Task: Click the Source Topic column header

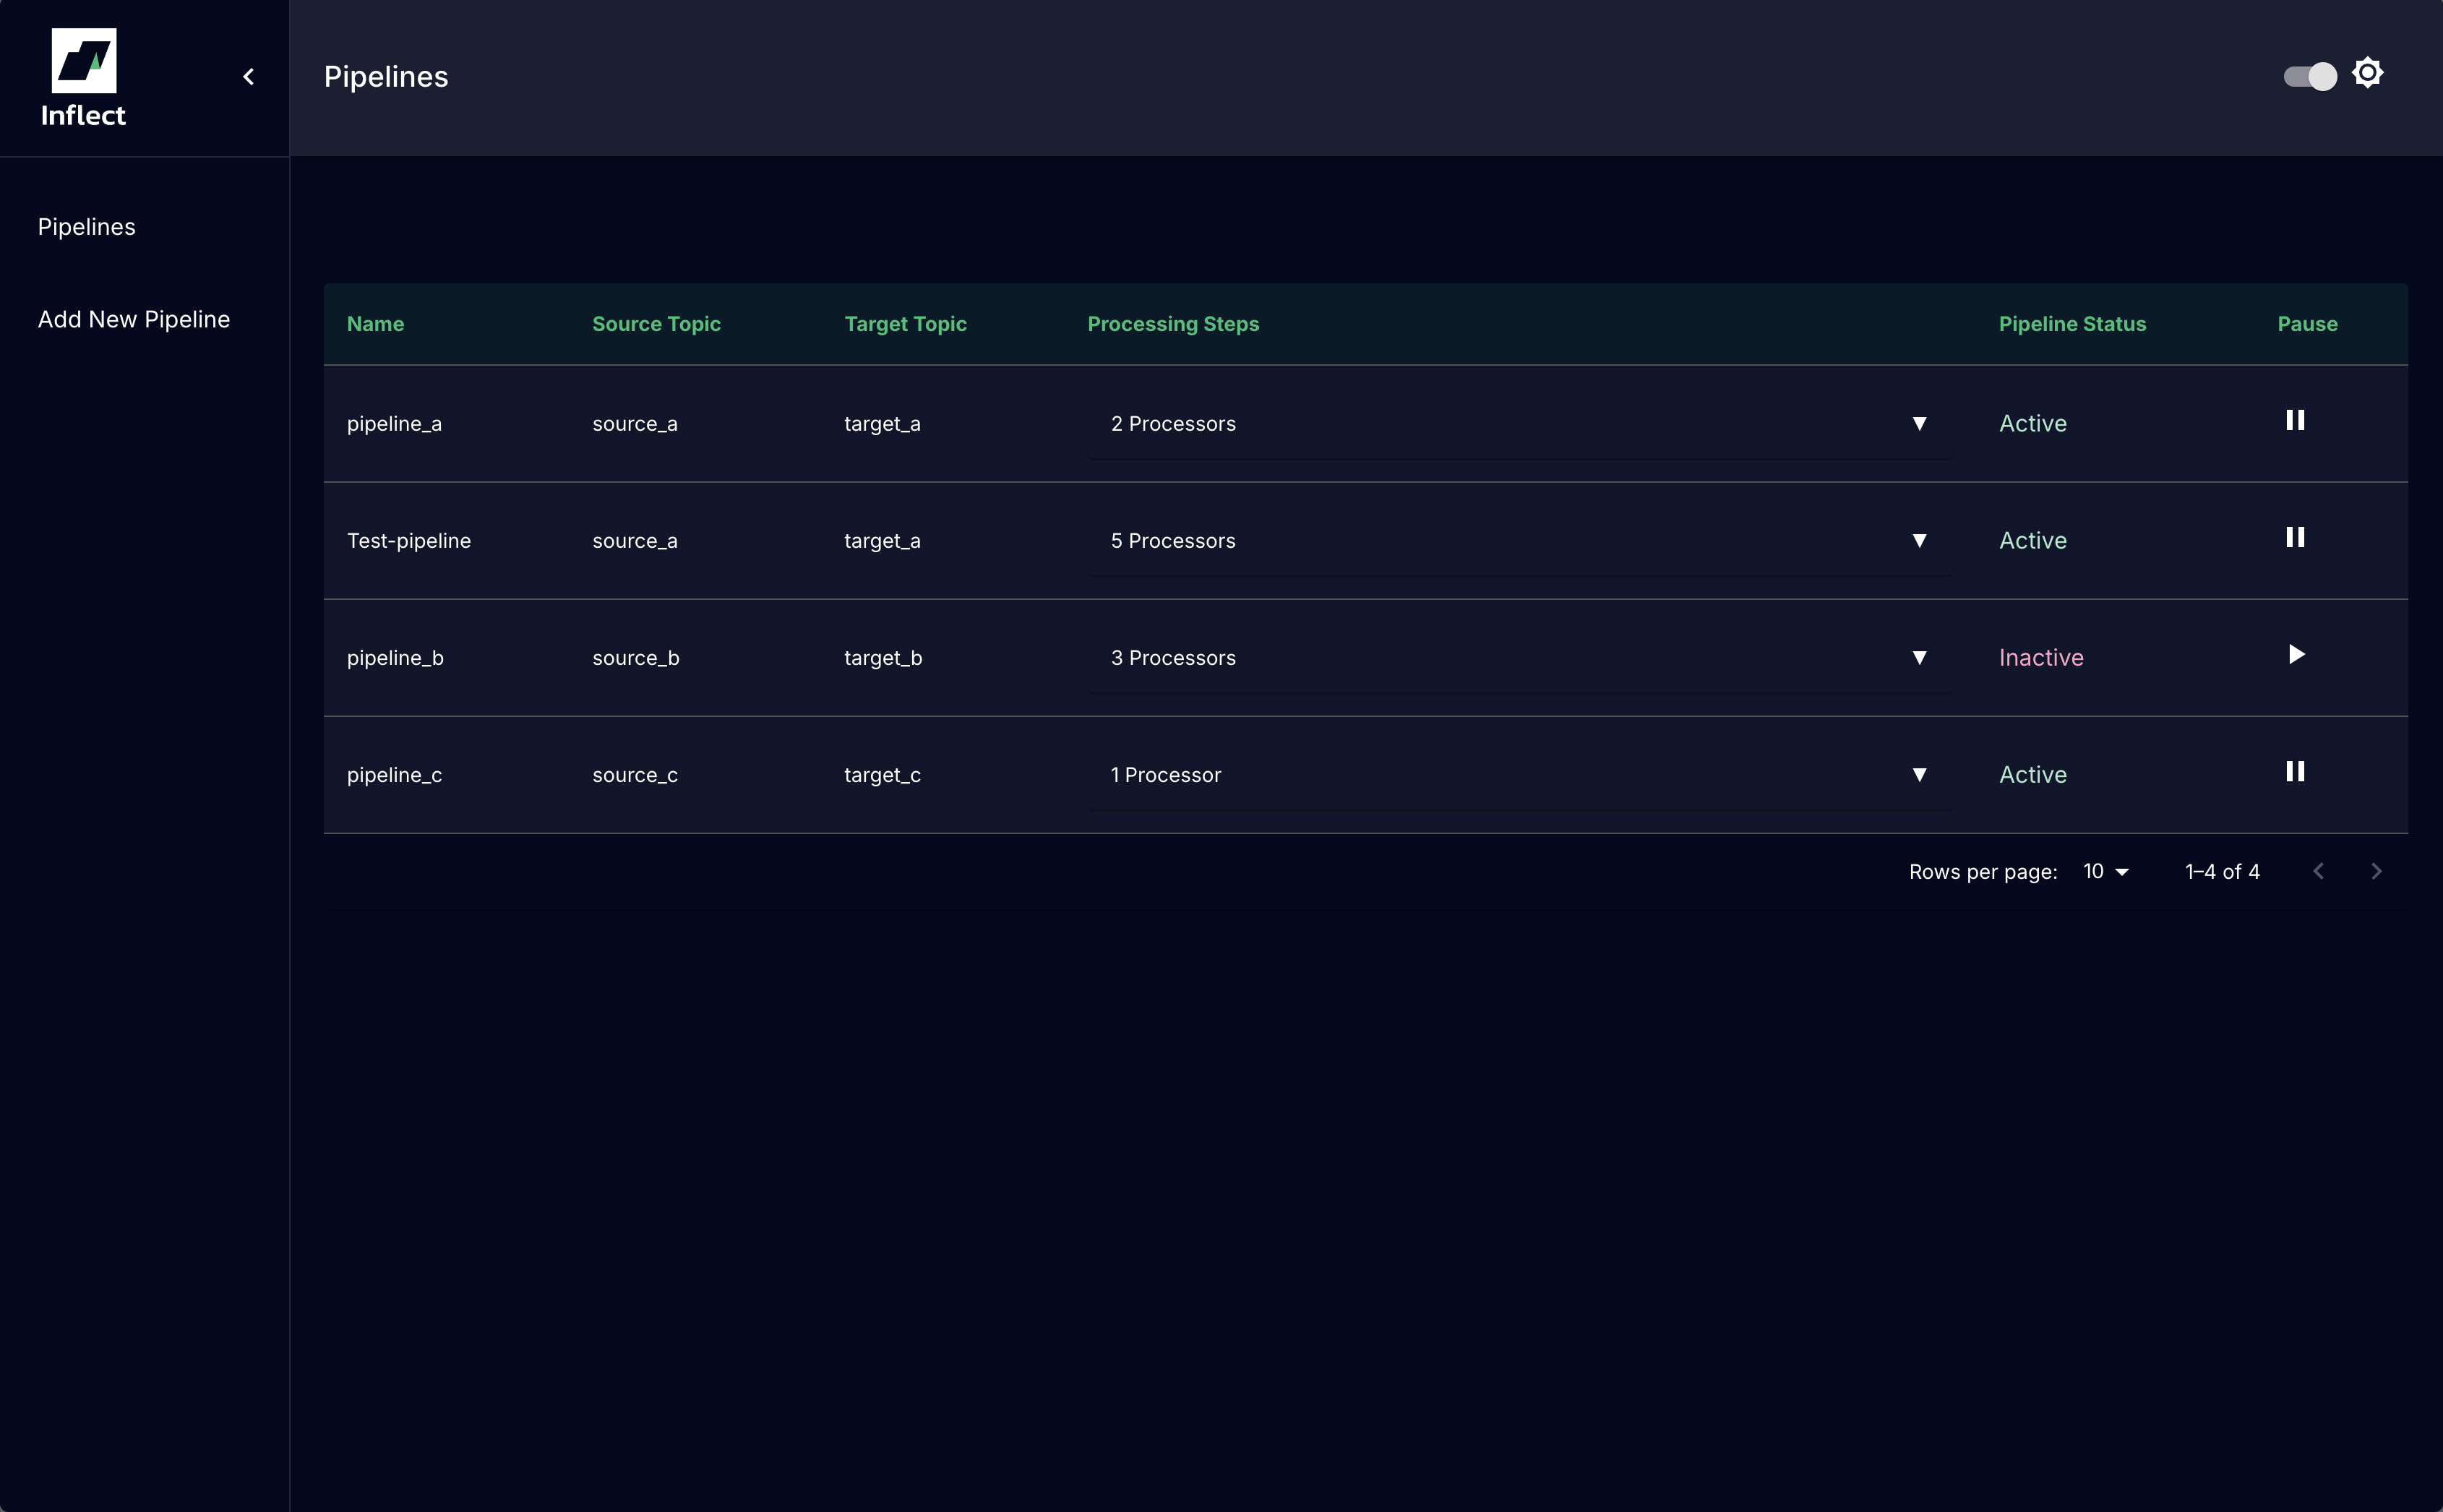Action: [656, 324]
